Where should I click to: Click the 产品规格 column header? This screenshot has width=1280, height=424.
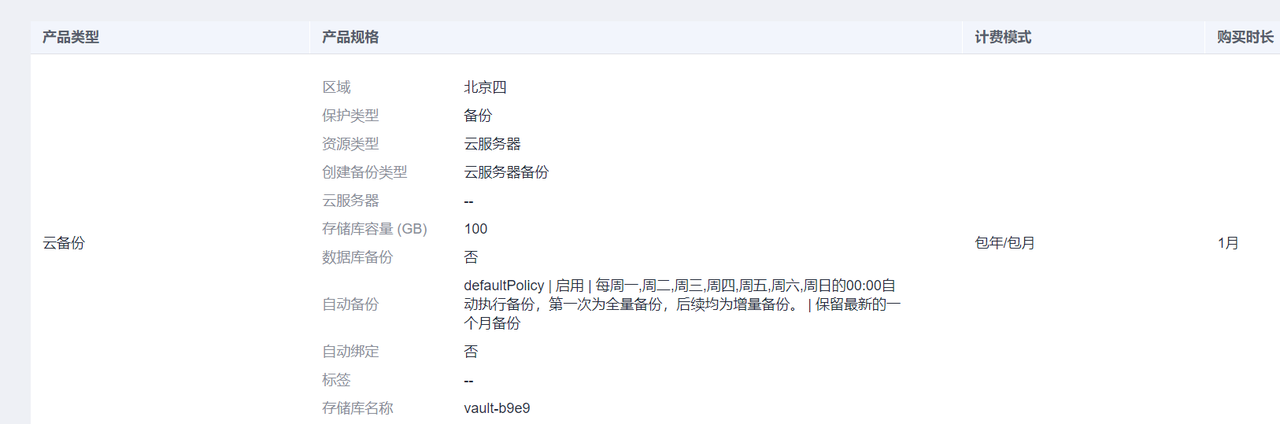[350, 37]
